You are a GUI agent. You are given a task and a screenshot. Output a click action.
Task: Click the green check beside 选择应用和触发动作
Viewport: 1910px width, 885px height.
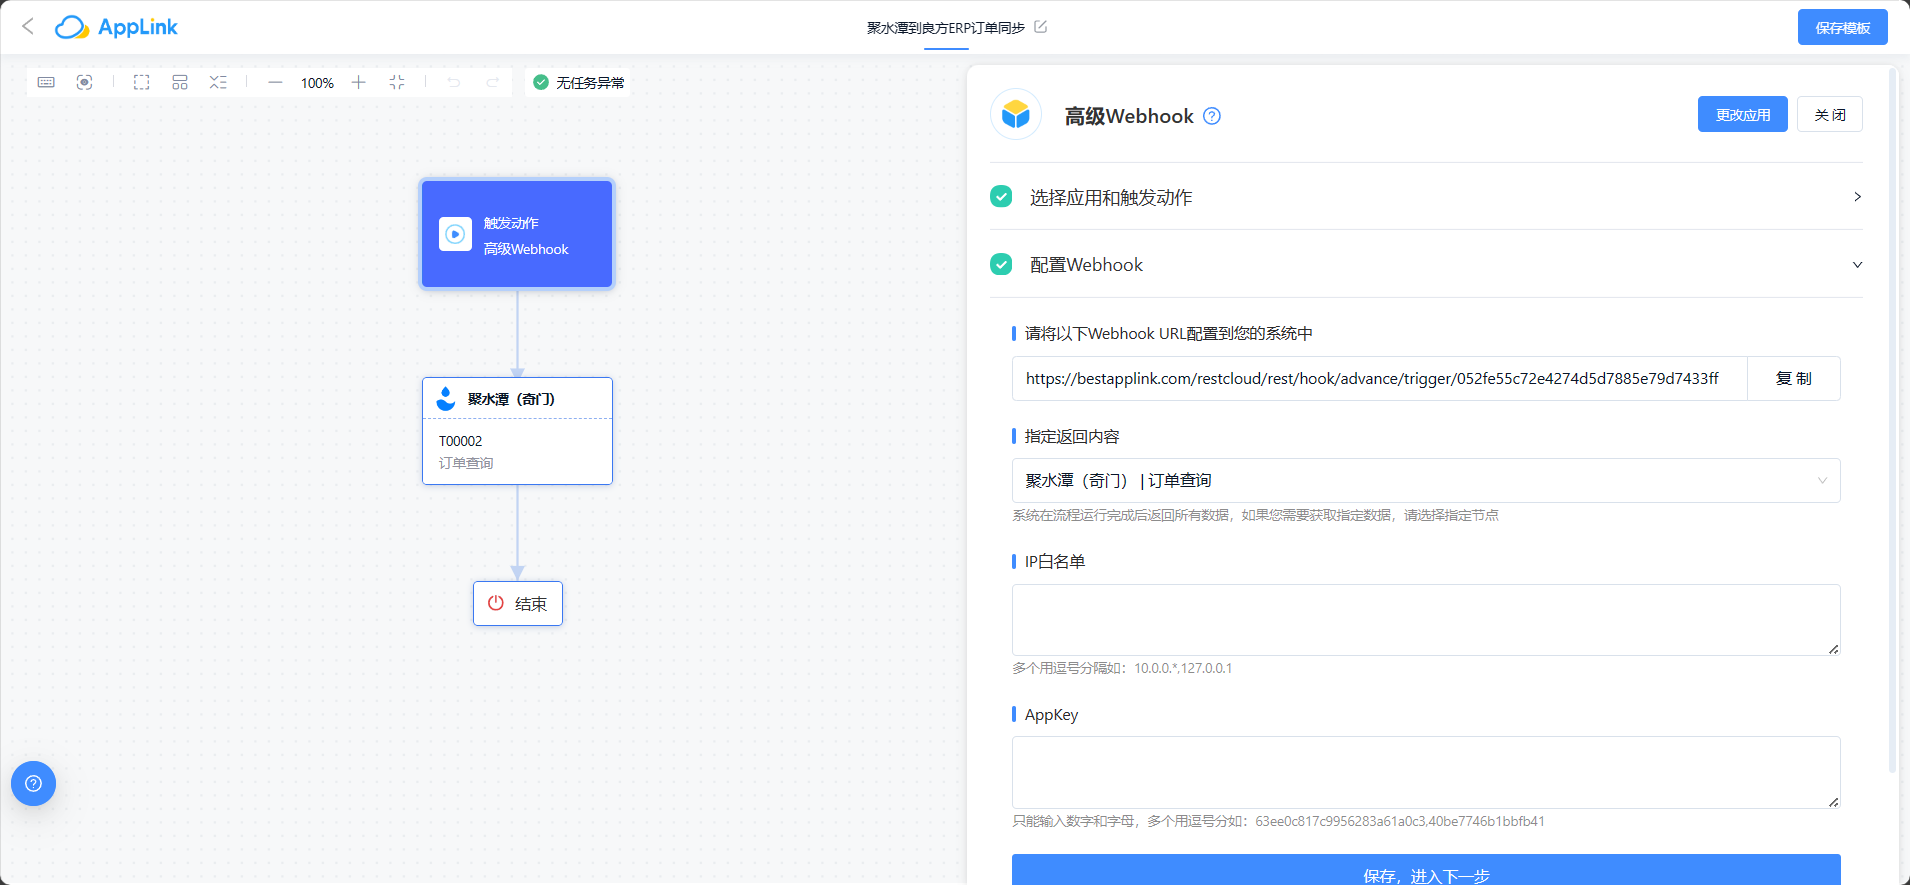click(1001, 197)
